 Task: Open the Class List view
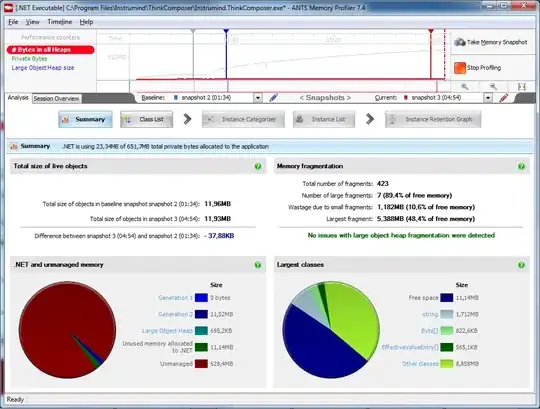(x=146, y=119)
